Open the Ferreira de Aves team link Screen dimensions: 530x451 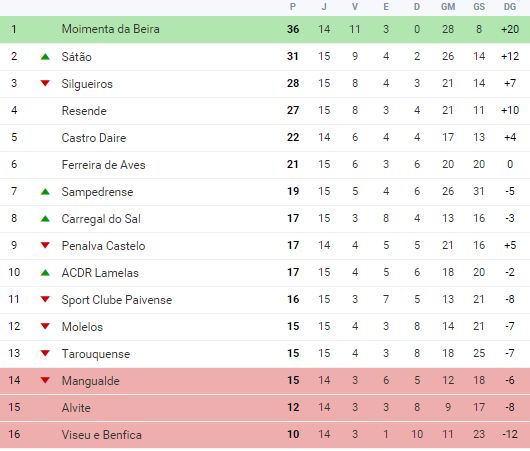(103, 165)
